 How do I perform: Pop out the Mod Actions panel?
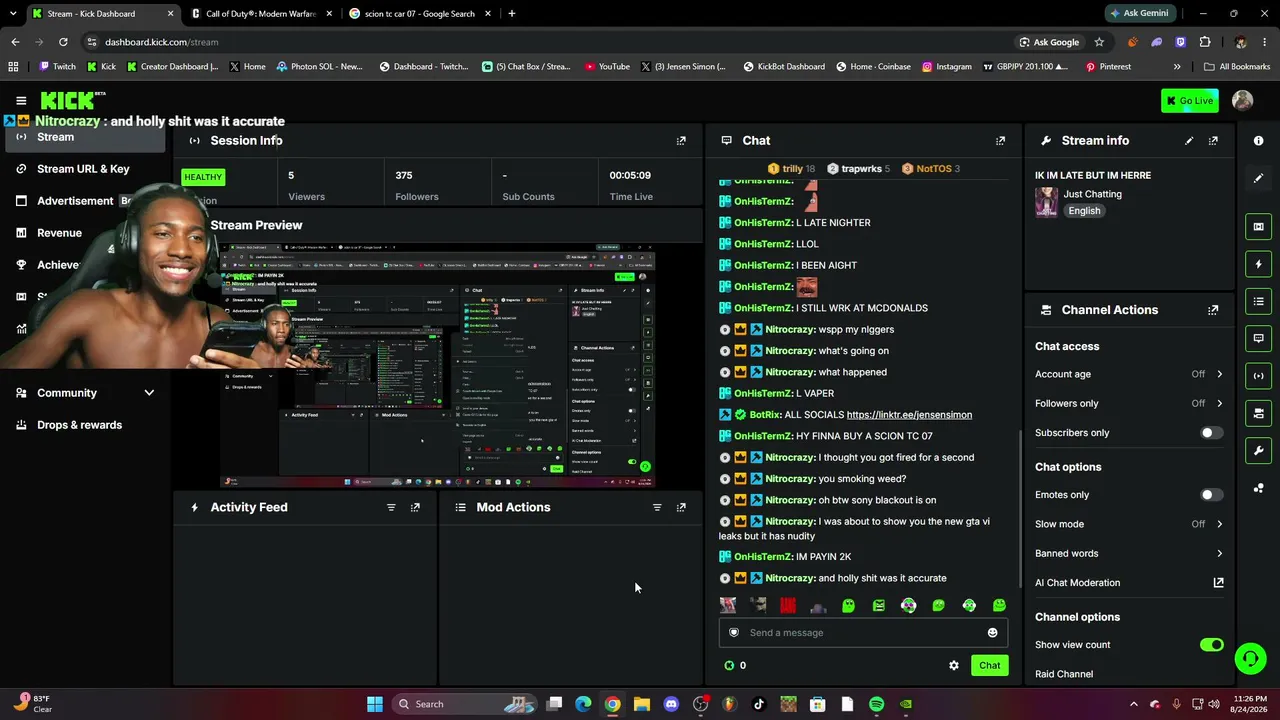click(681, 507)
